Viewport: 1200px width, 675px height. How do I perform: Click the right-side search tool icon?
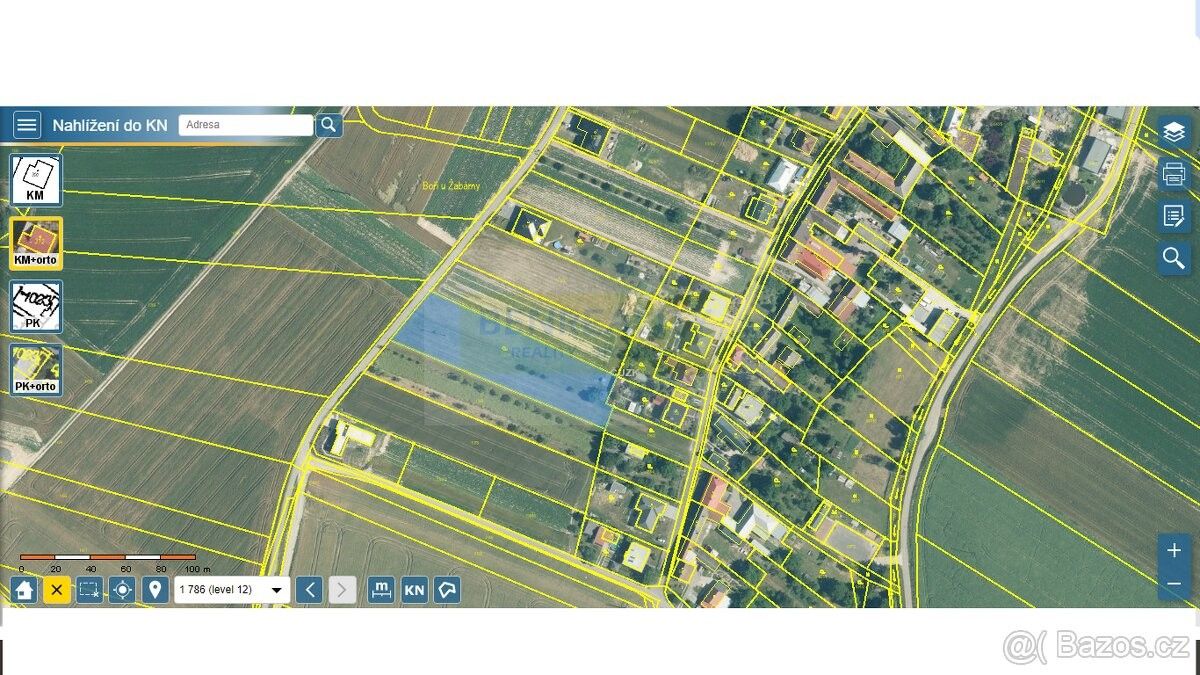coord(1174,257)
